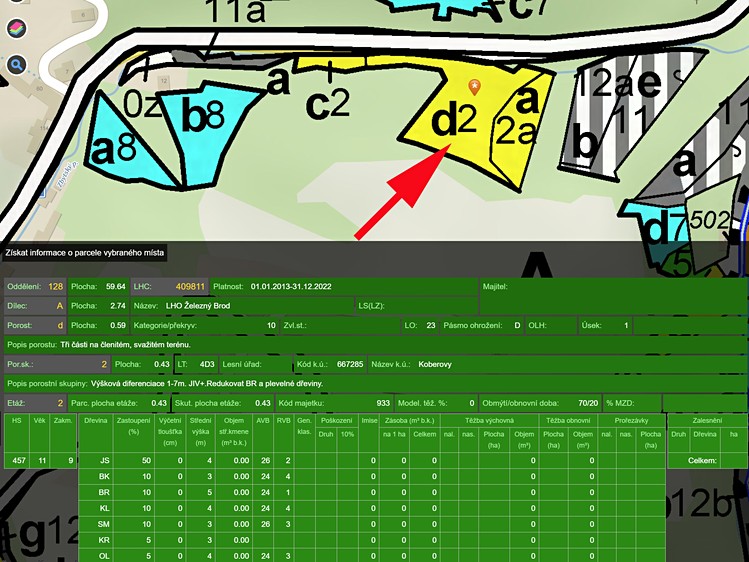The height and width of the screenshot is (562, 749).
Task: Click the Etáž value 2
Action: pyautogui.click(x=60, y=403)
